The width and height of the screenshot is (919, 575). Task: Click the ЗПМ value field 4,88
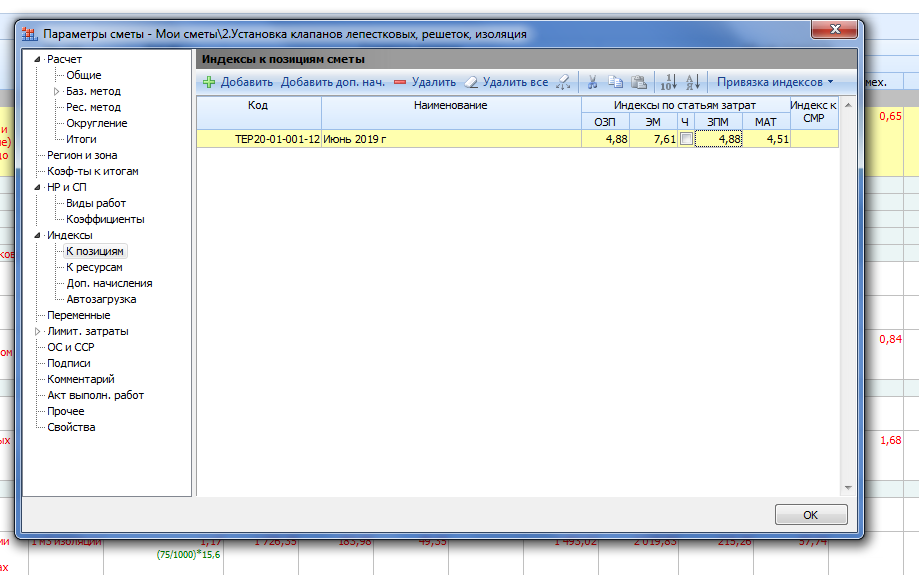point(718,140)
